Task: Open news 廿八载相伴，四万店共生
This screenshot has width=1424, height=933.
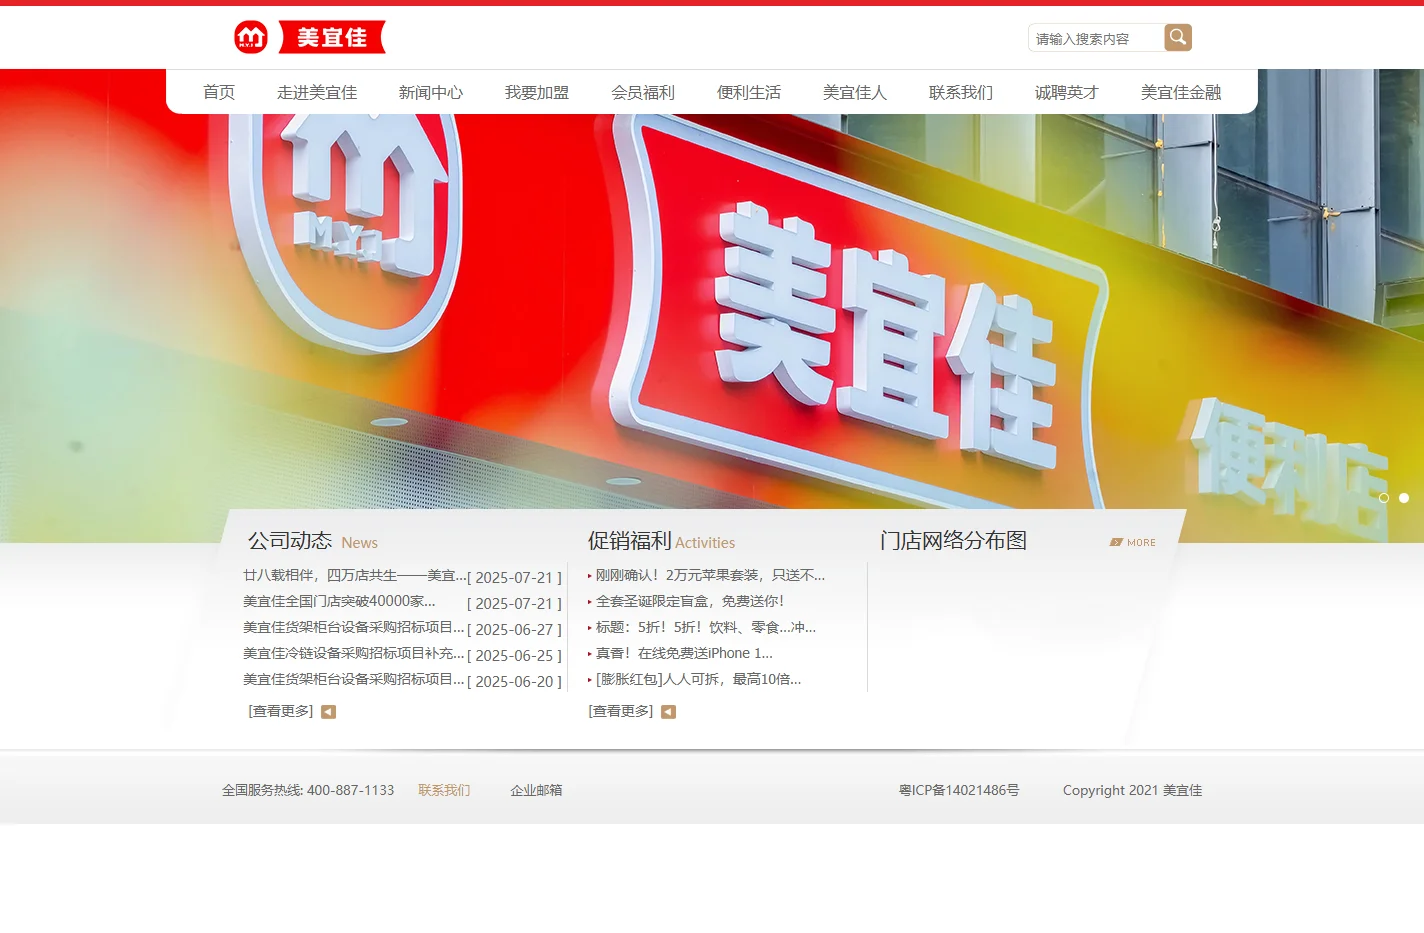Action: pos(354,575)
